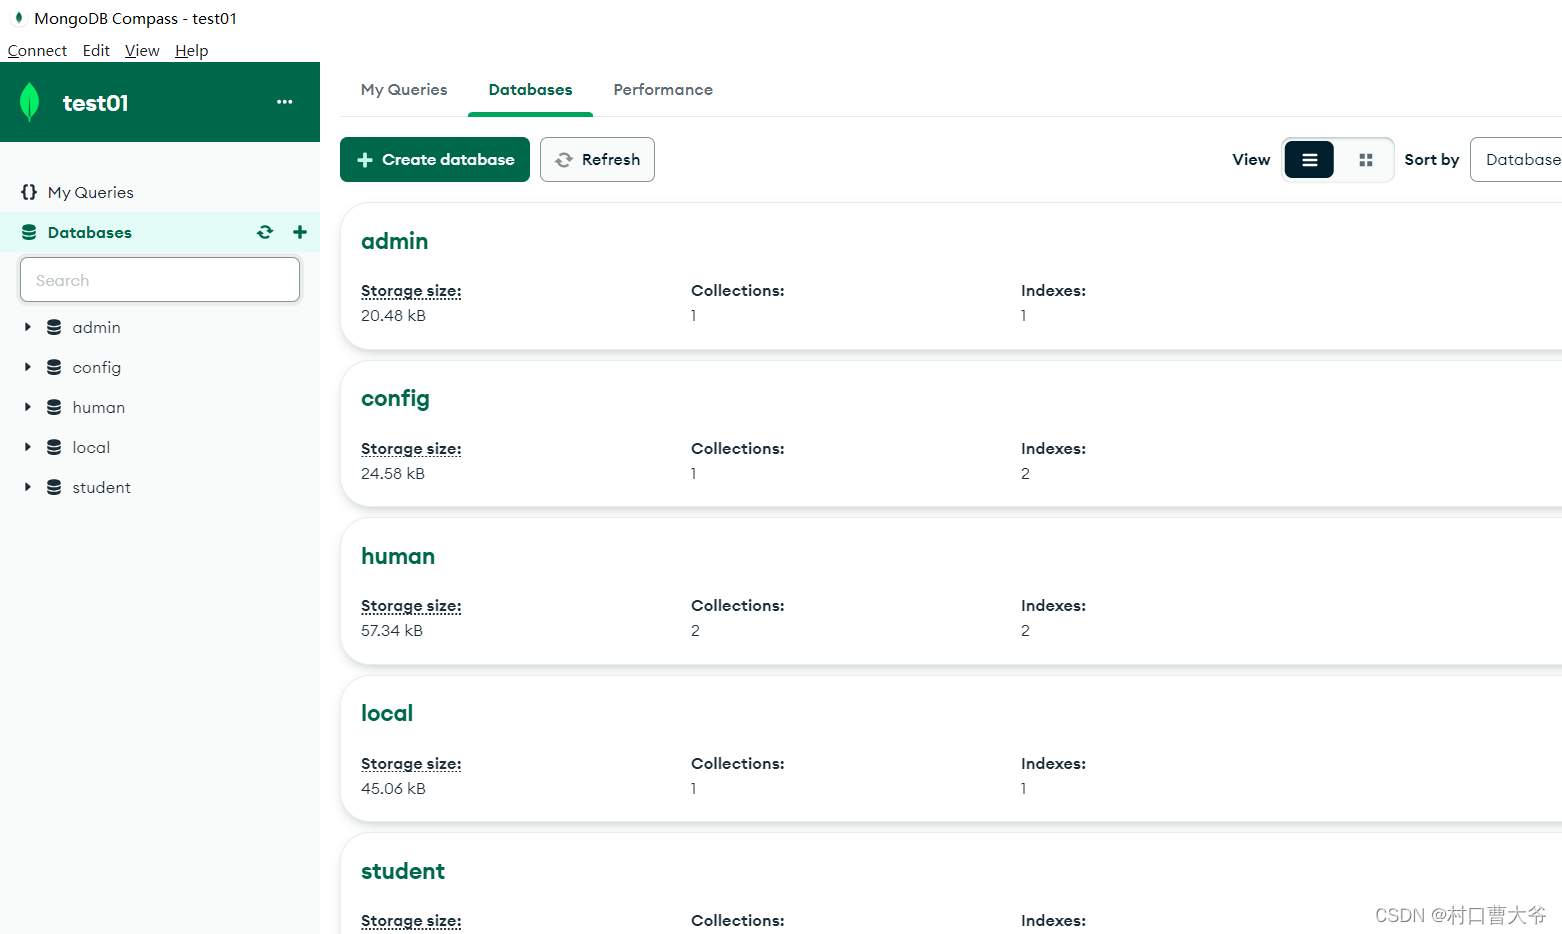Image resolution: width=1562 pixels, height=934 pixels.
Task: Click the refresh icon inside the Refresh button
Action: pyautogui.click(x=565, y=159)
